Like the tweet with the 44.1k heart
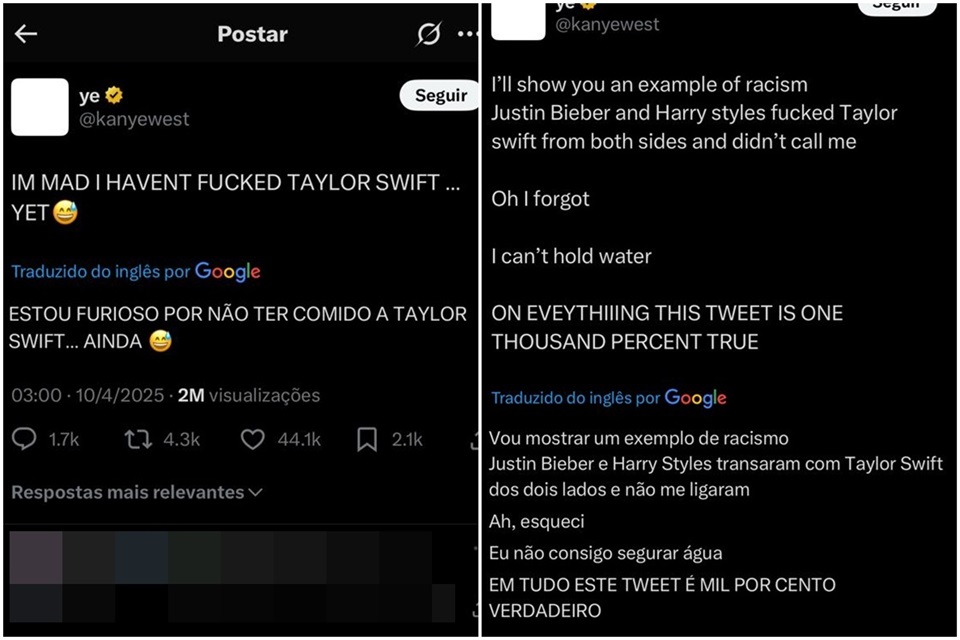 [252, 439]
